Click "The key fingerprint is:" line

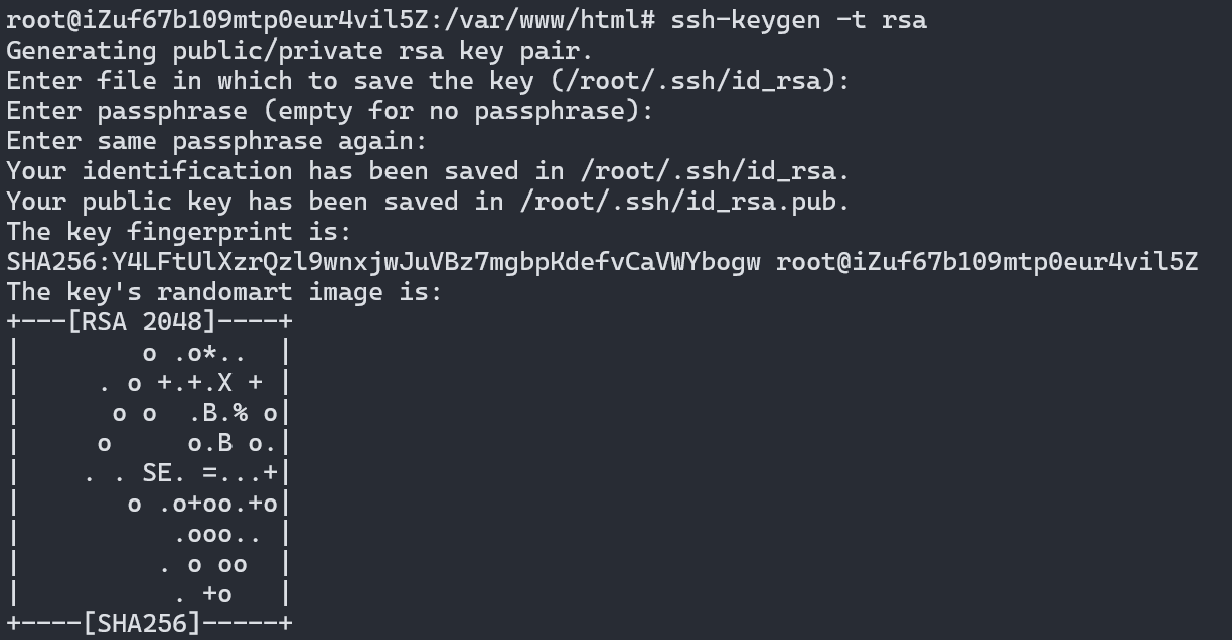179,231
